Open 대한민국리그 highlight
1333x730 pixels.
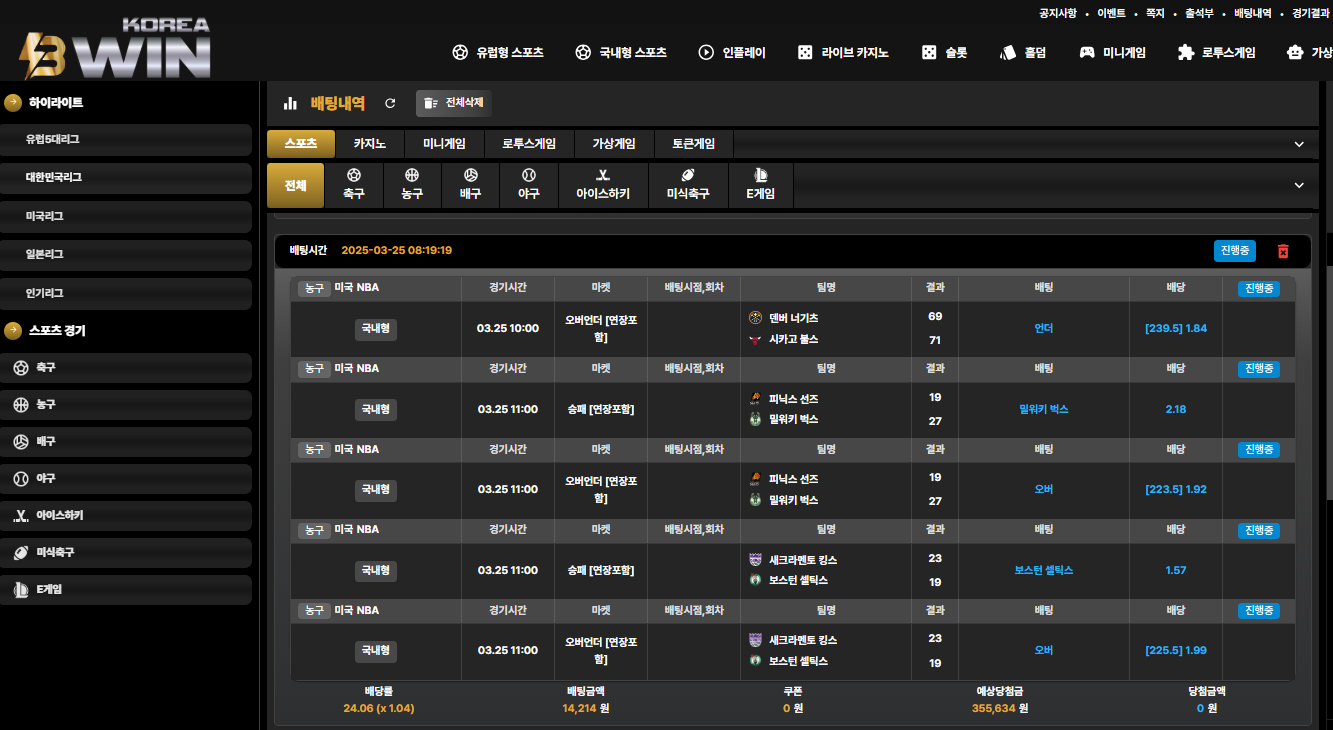tap(126, 178)
